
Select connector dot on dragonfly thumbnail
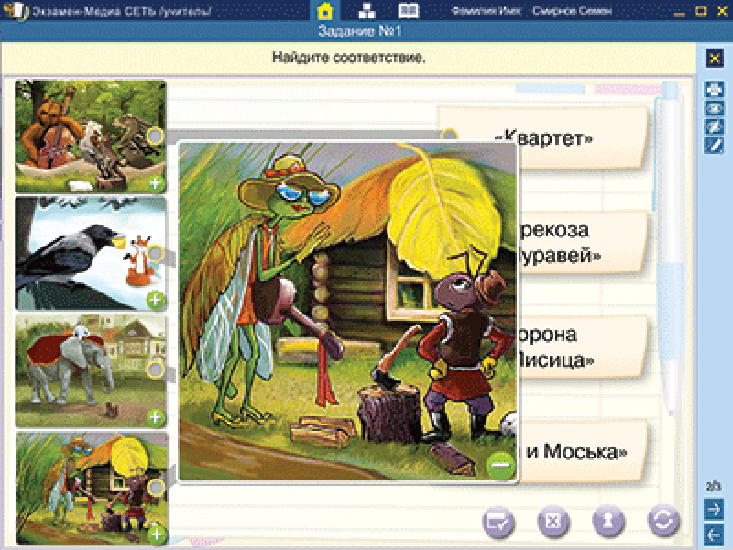coord(156,488)
